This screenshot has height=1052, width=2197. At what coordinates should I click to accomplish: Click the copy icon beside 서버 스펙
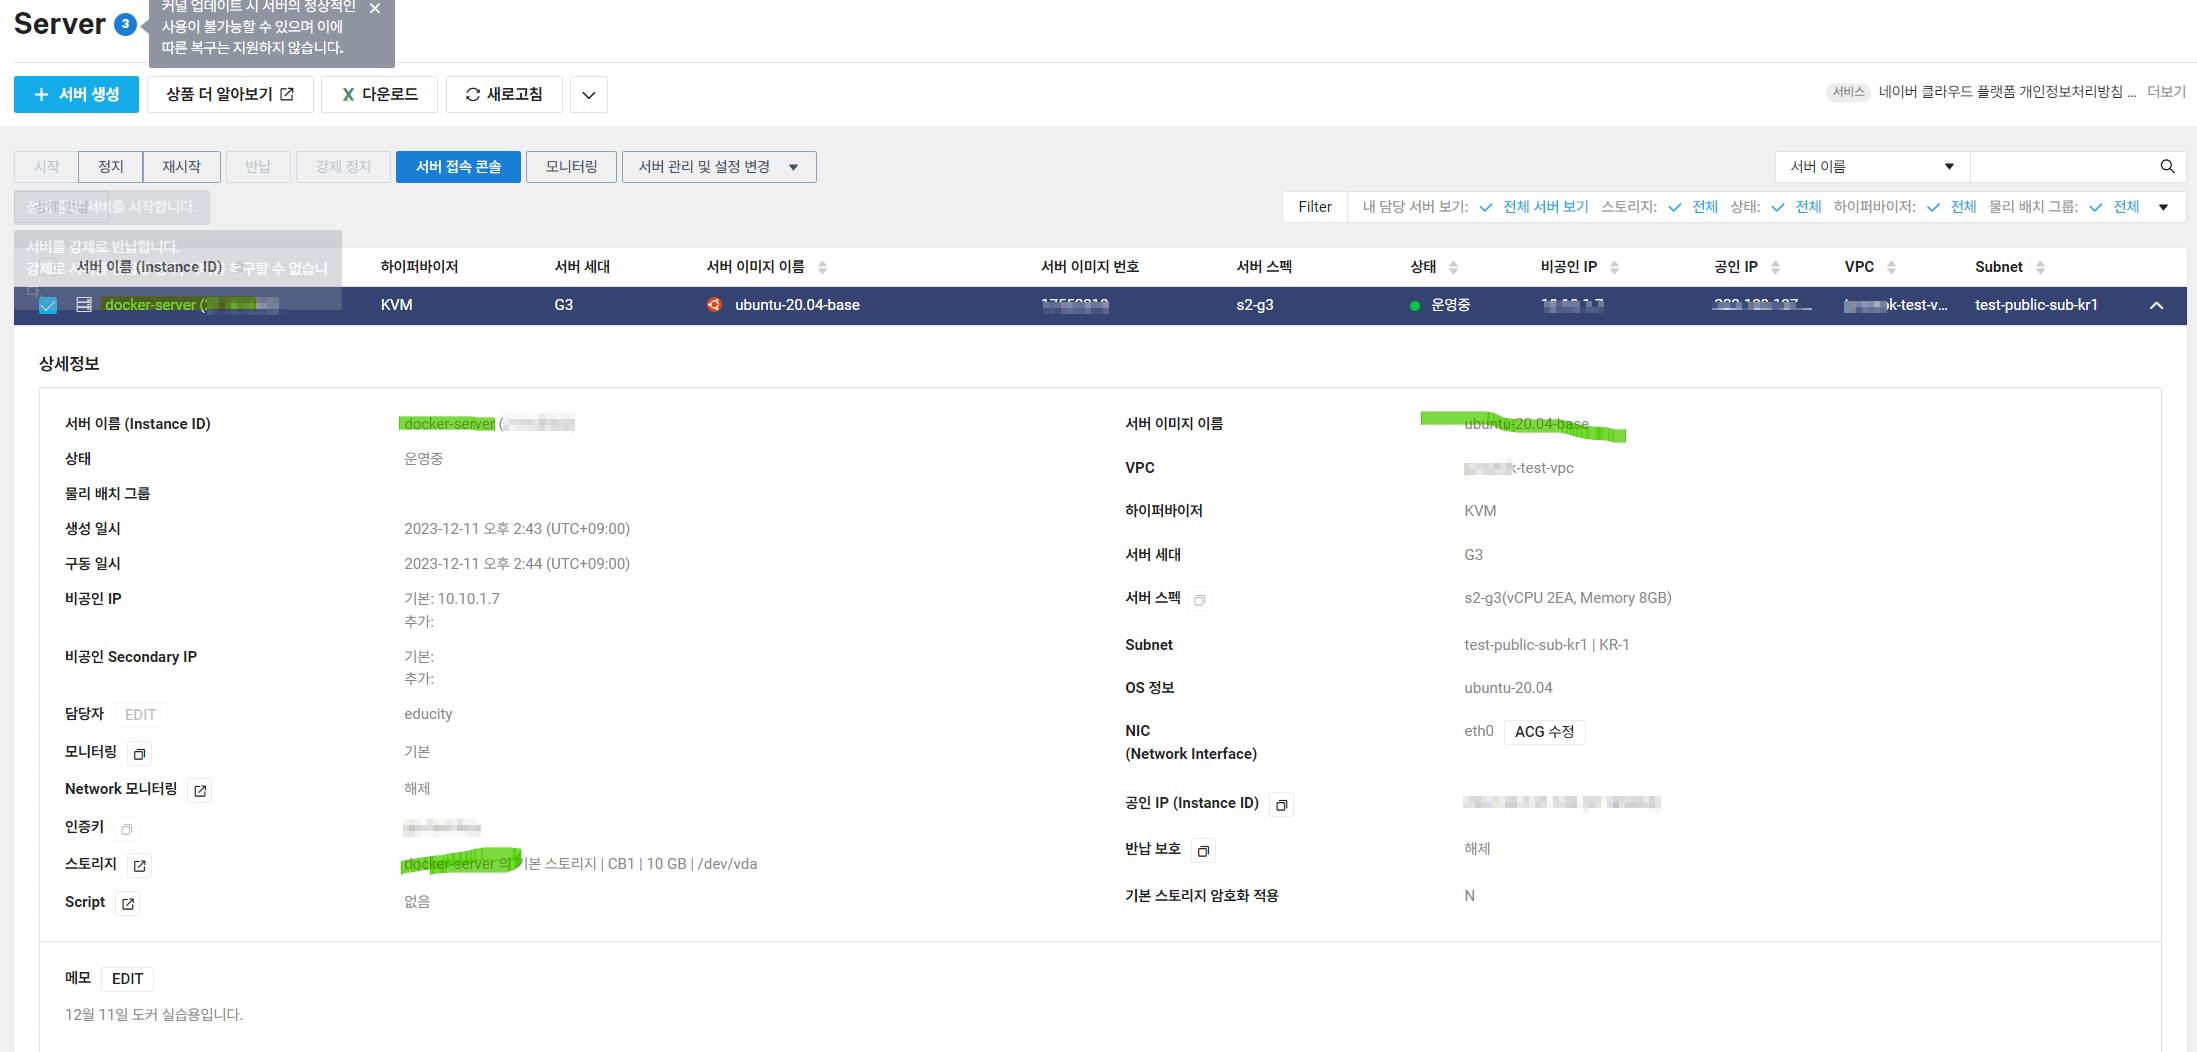click(1200, 599)
